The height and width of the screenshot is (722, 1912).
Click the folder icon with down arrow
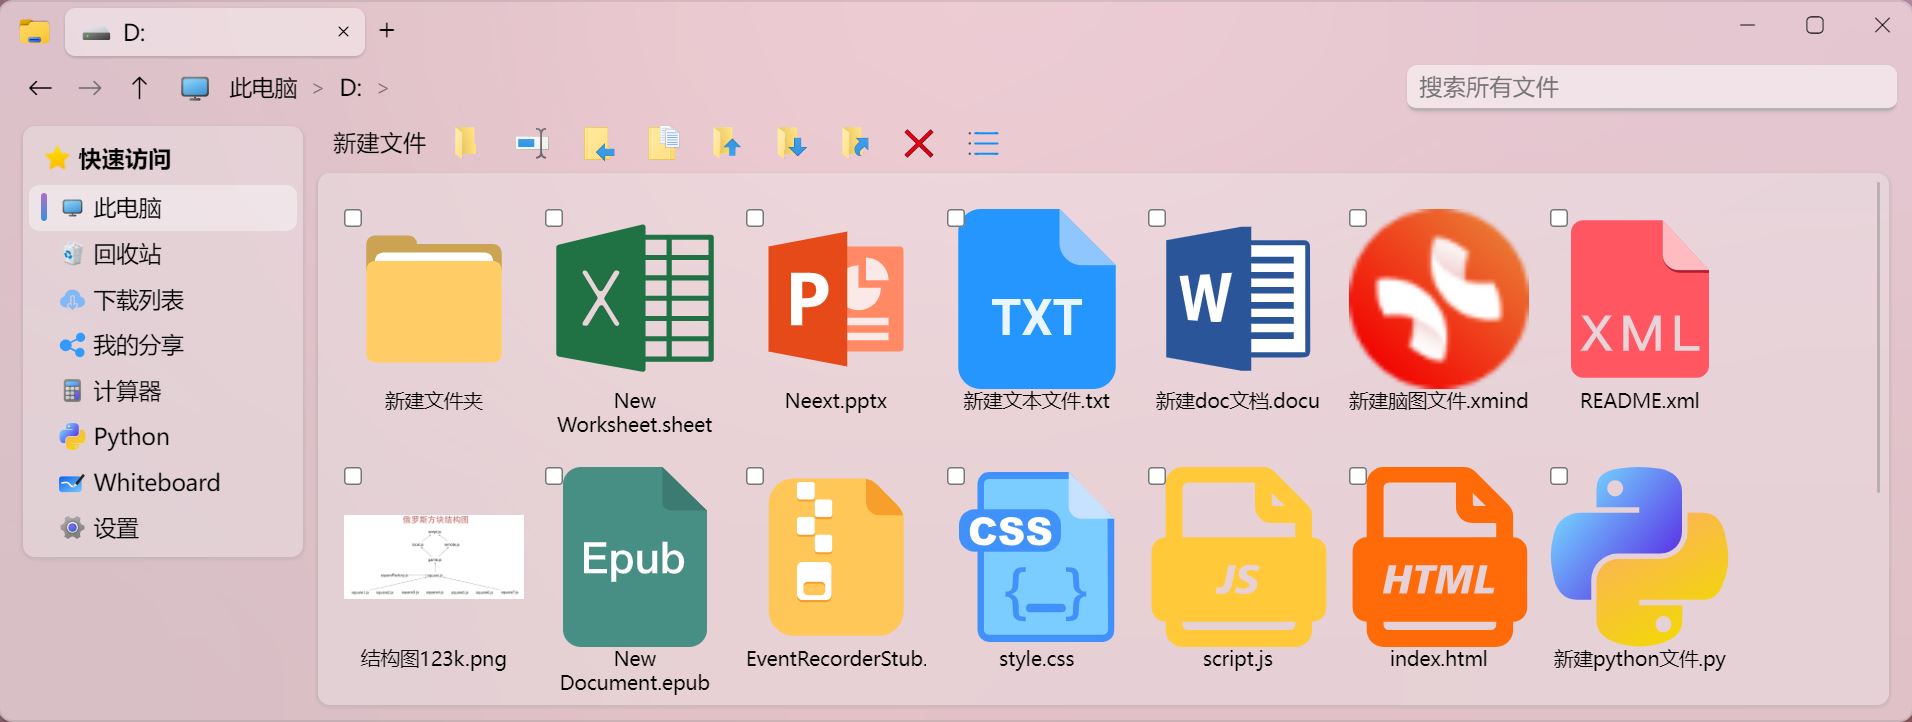[791, 143]
